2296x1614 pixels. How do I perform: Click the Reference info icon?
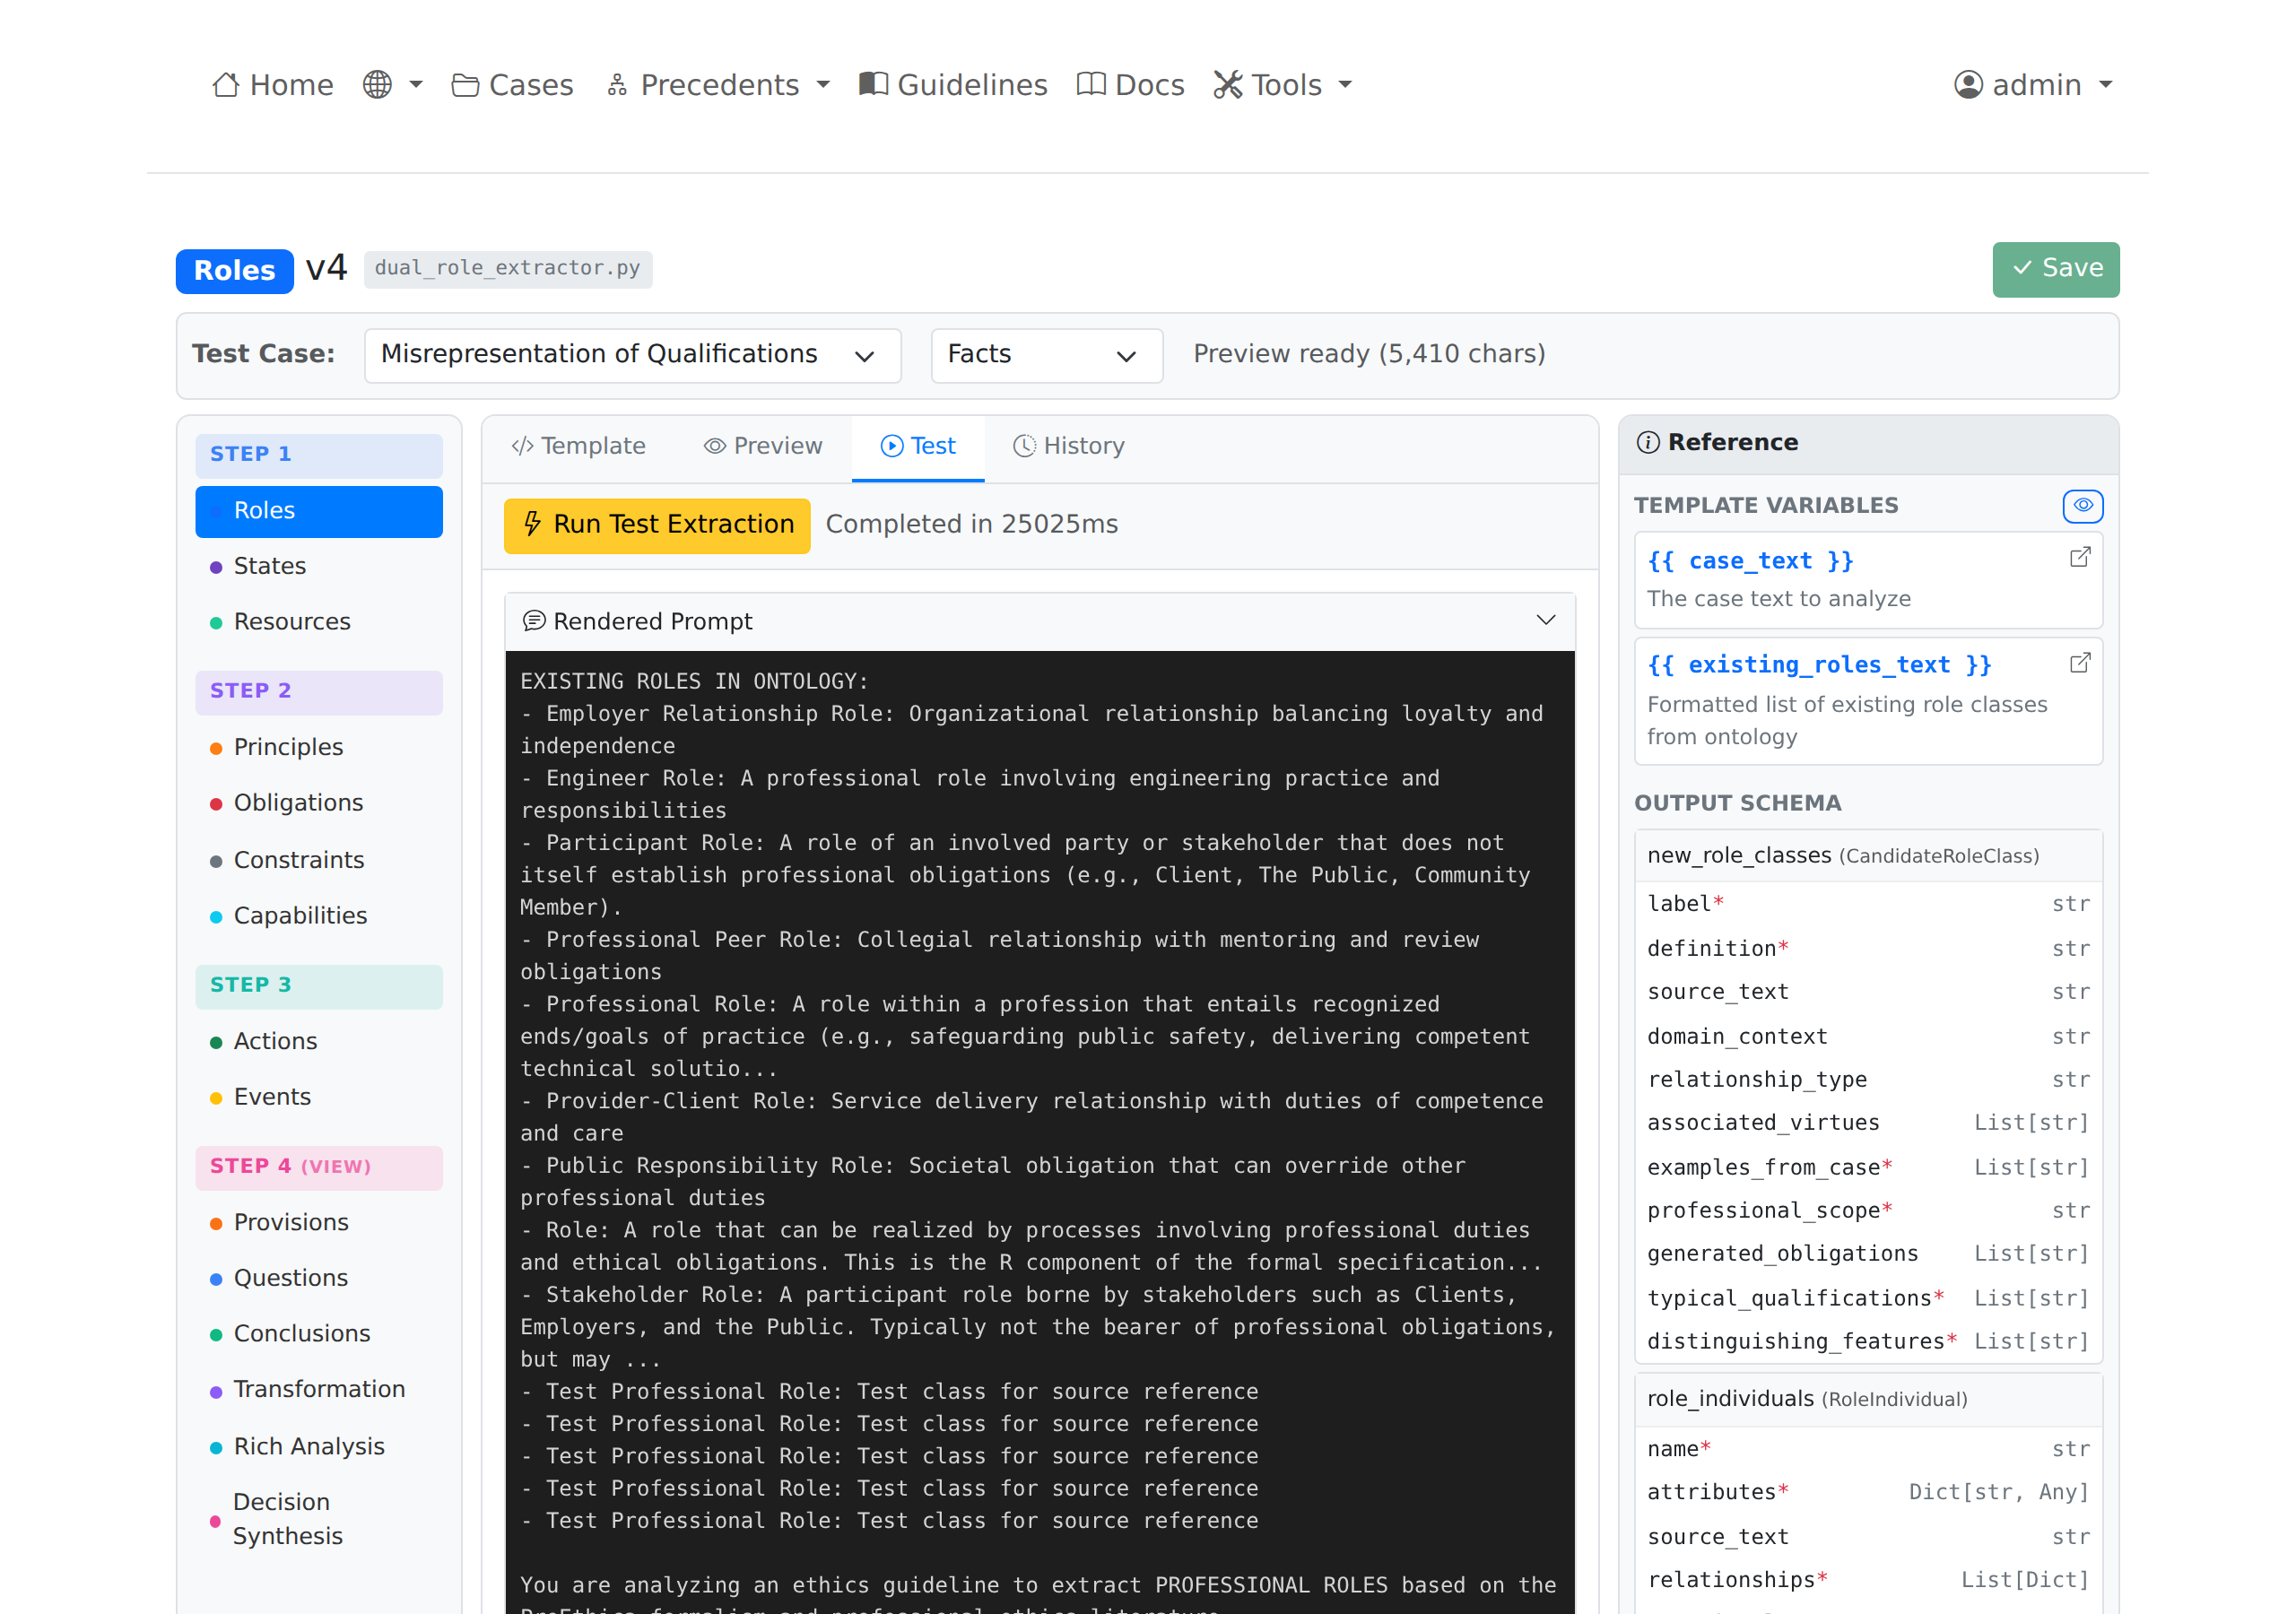(1648, 443)
